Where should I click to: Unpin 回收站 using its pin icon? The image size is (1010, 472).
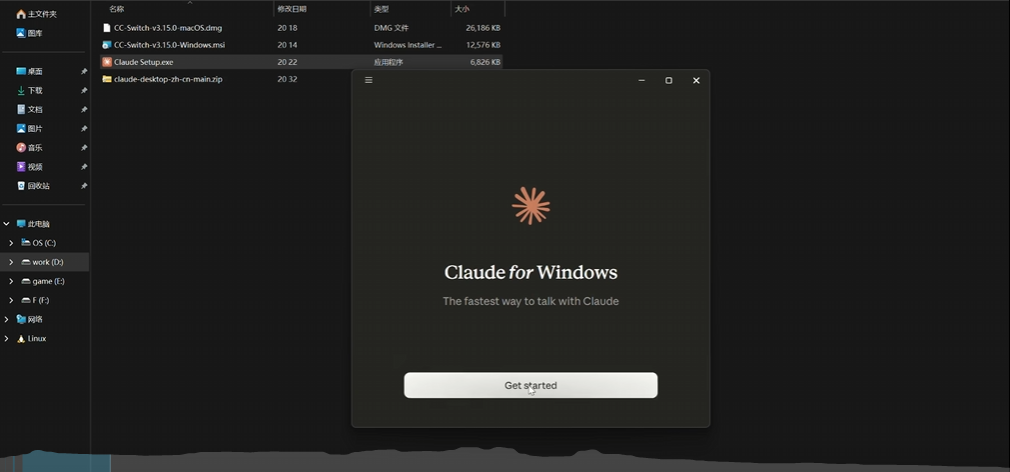[84, 185]
